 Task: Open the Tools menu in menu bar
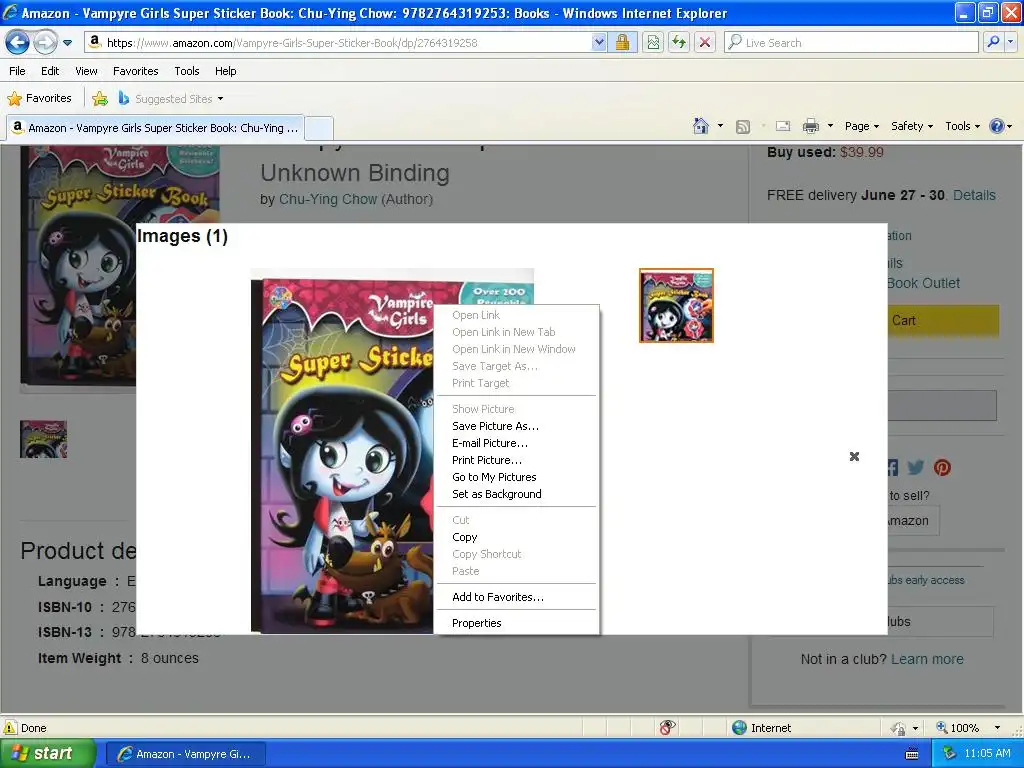187,71
